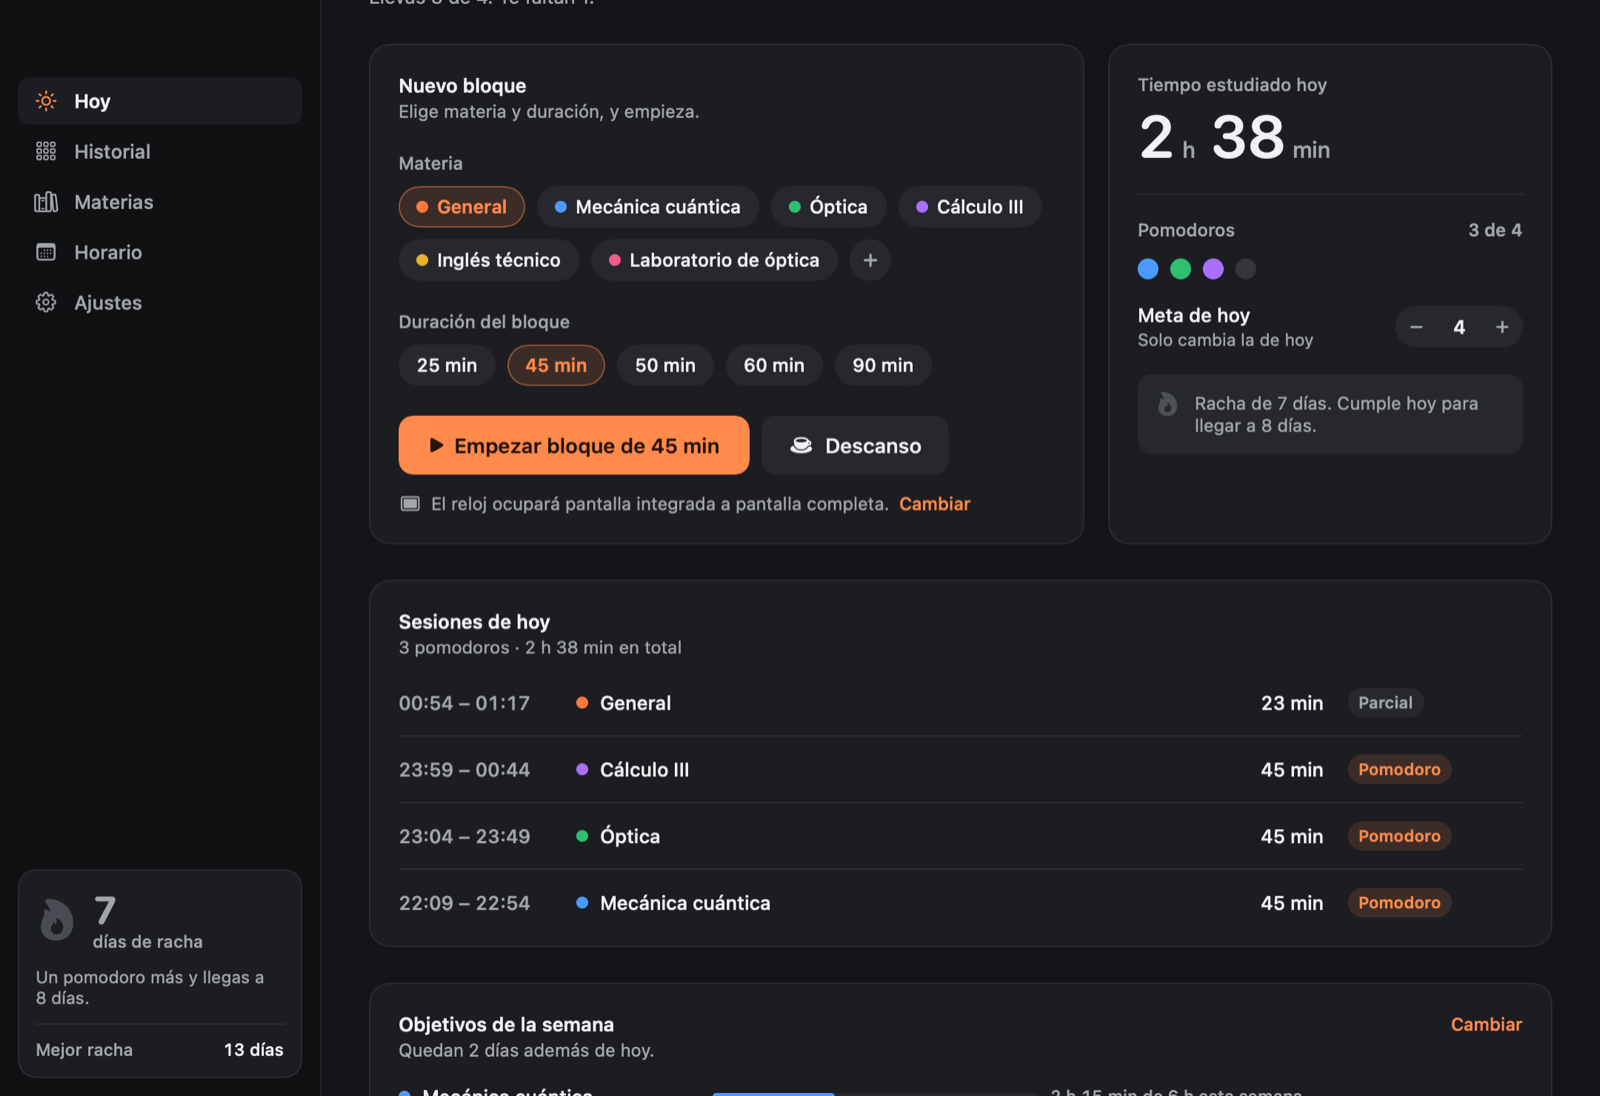Click the Parcial tag on General session
The image size is (1600, 1096).
pos(1385,703)
